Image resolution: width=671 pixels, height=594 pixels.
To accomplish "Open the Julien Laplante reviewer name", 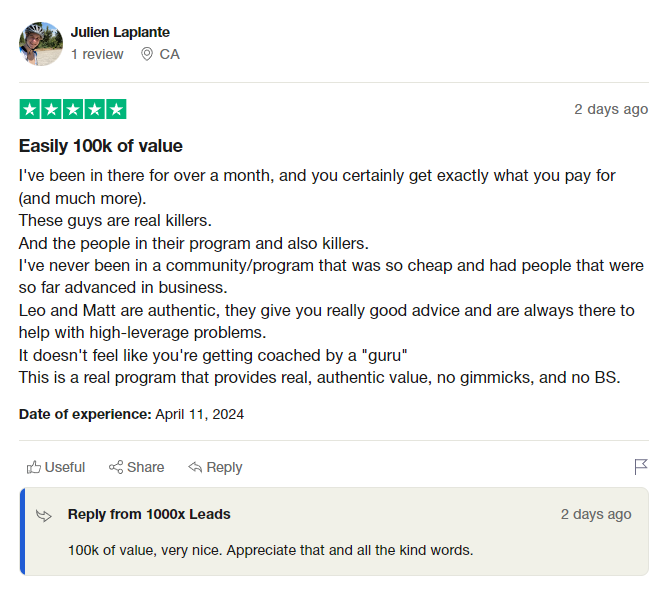I will click(120, 32).
